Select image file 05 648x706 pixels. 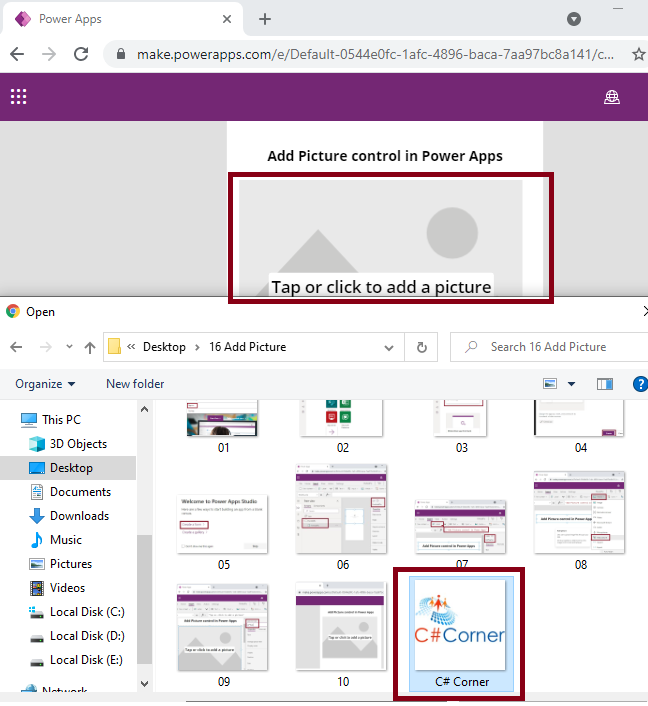pos(223,531)
